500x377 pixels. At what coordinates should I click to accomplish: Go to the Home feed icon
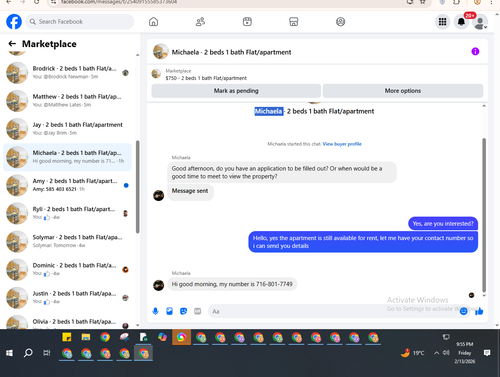(x=153, y=22)
